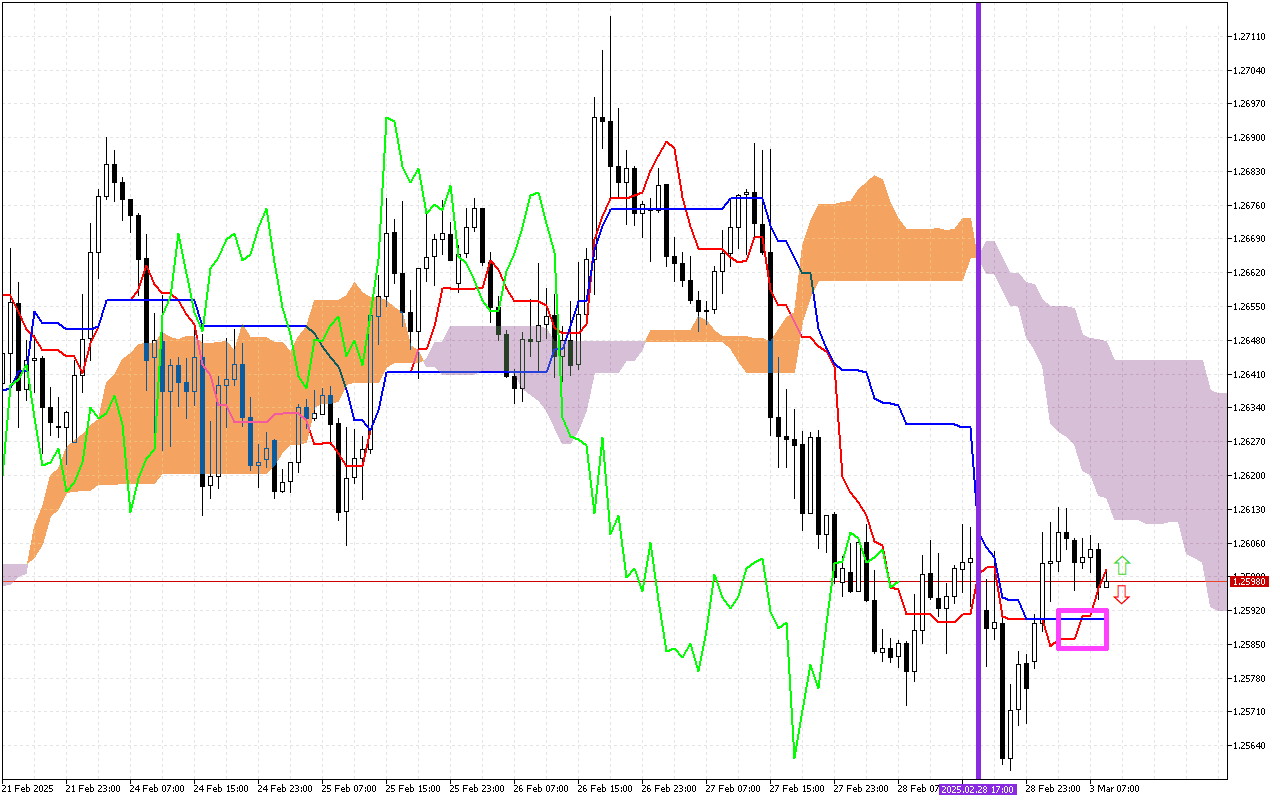The image size is (1280, 800).
Task: Click the 1.26550 price level label
Action: click(1250, 307)
